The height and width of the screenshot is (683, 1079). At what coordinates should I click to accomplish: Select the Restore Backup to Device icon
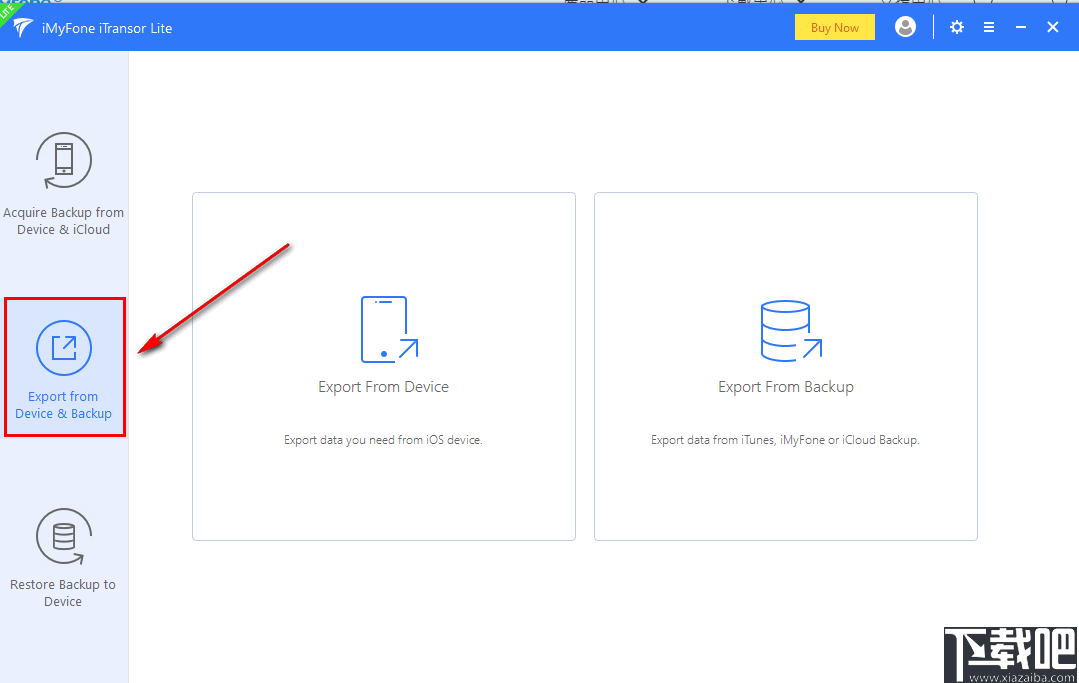[x=63, y=536]
